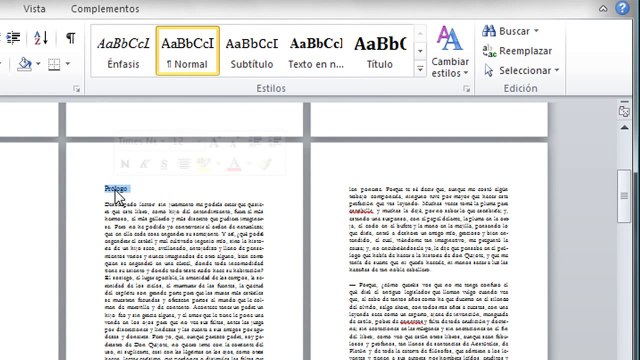640x360 pixels.
Task: Expand the full styles gallery
Action: point(420,69)
